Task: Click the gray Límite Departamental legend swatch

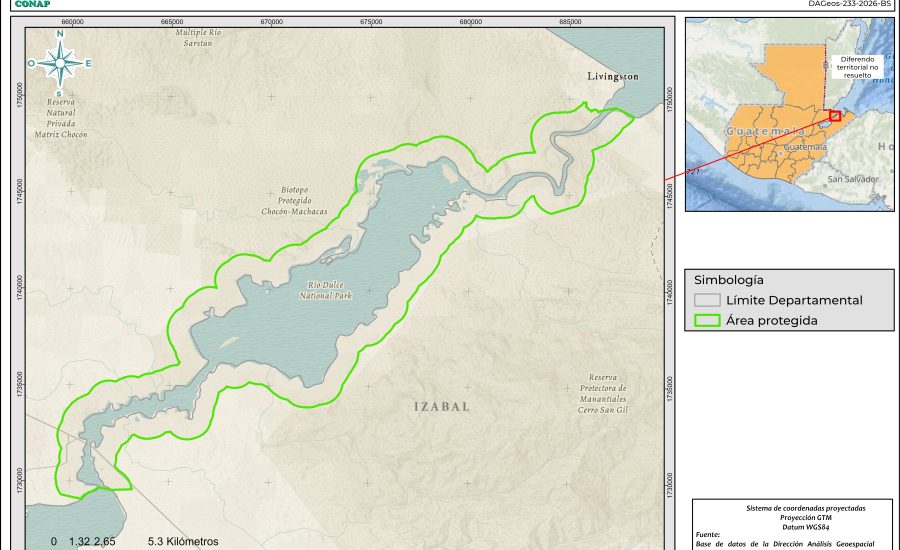Action: pos(708,300)
